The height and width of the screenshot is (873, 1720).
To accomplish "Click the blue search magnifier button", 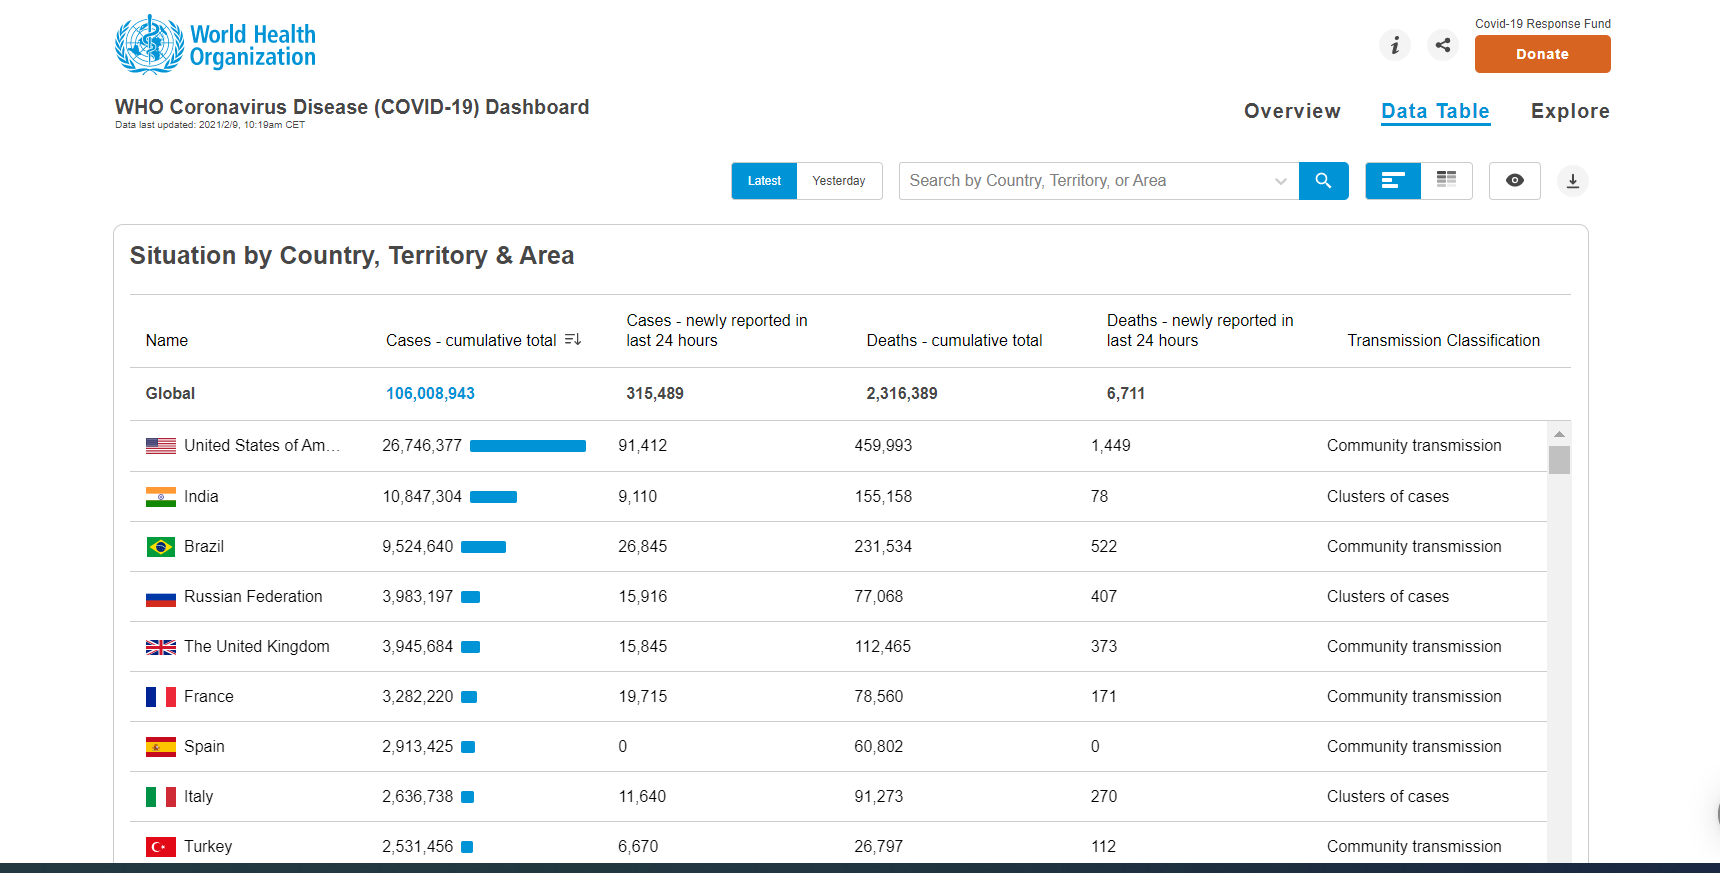I will coord(1323,181).
